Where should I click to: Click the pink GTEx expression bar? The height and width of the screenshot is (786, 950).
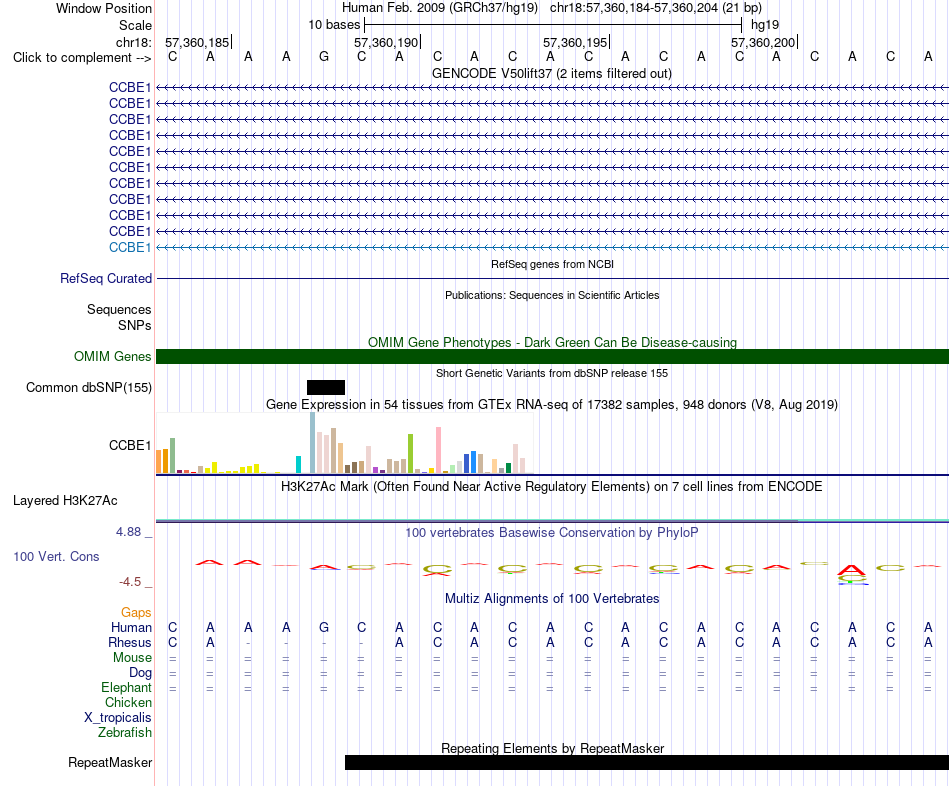coord(438,450)
